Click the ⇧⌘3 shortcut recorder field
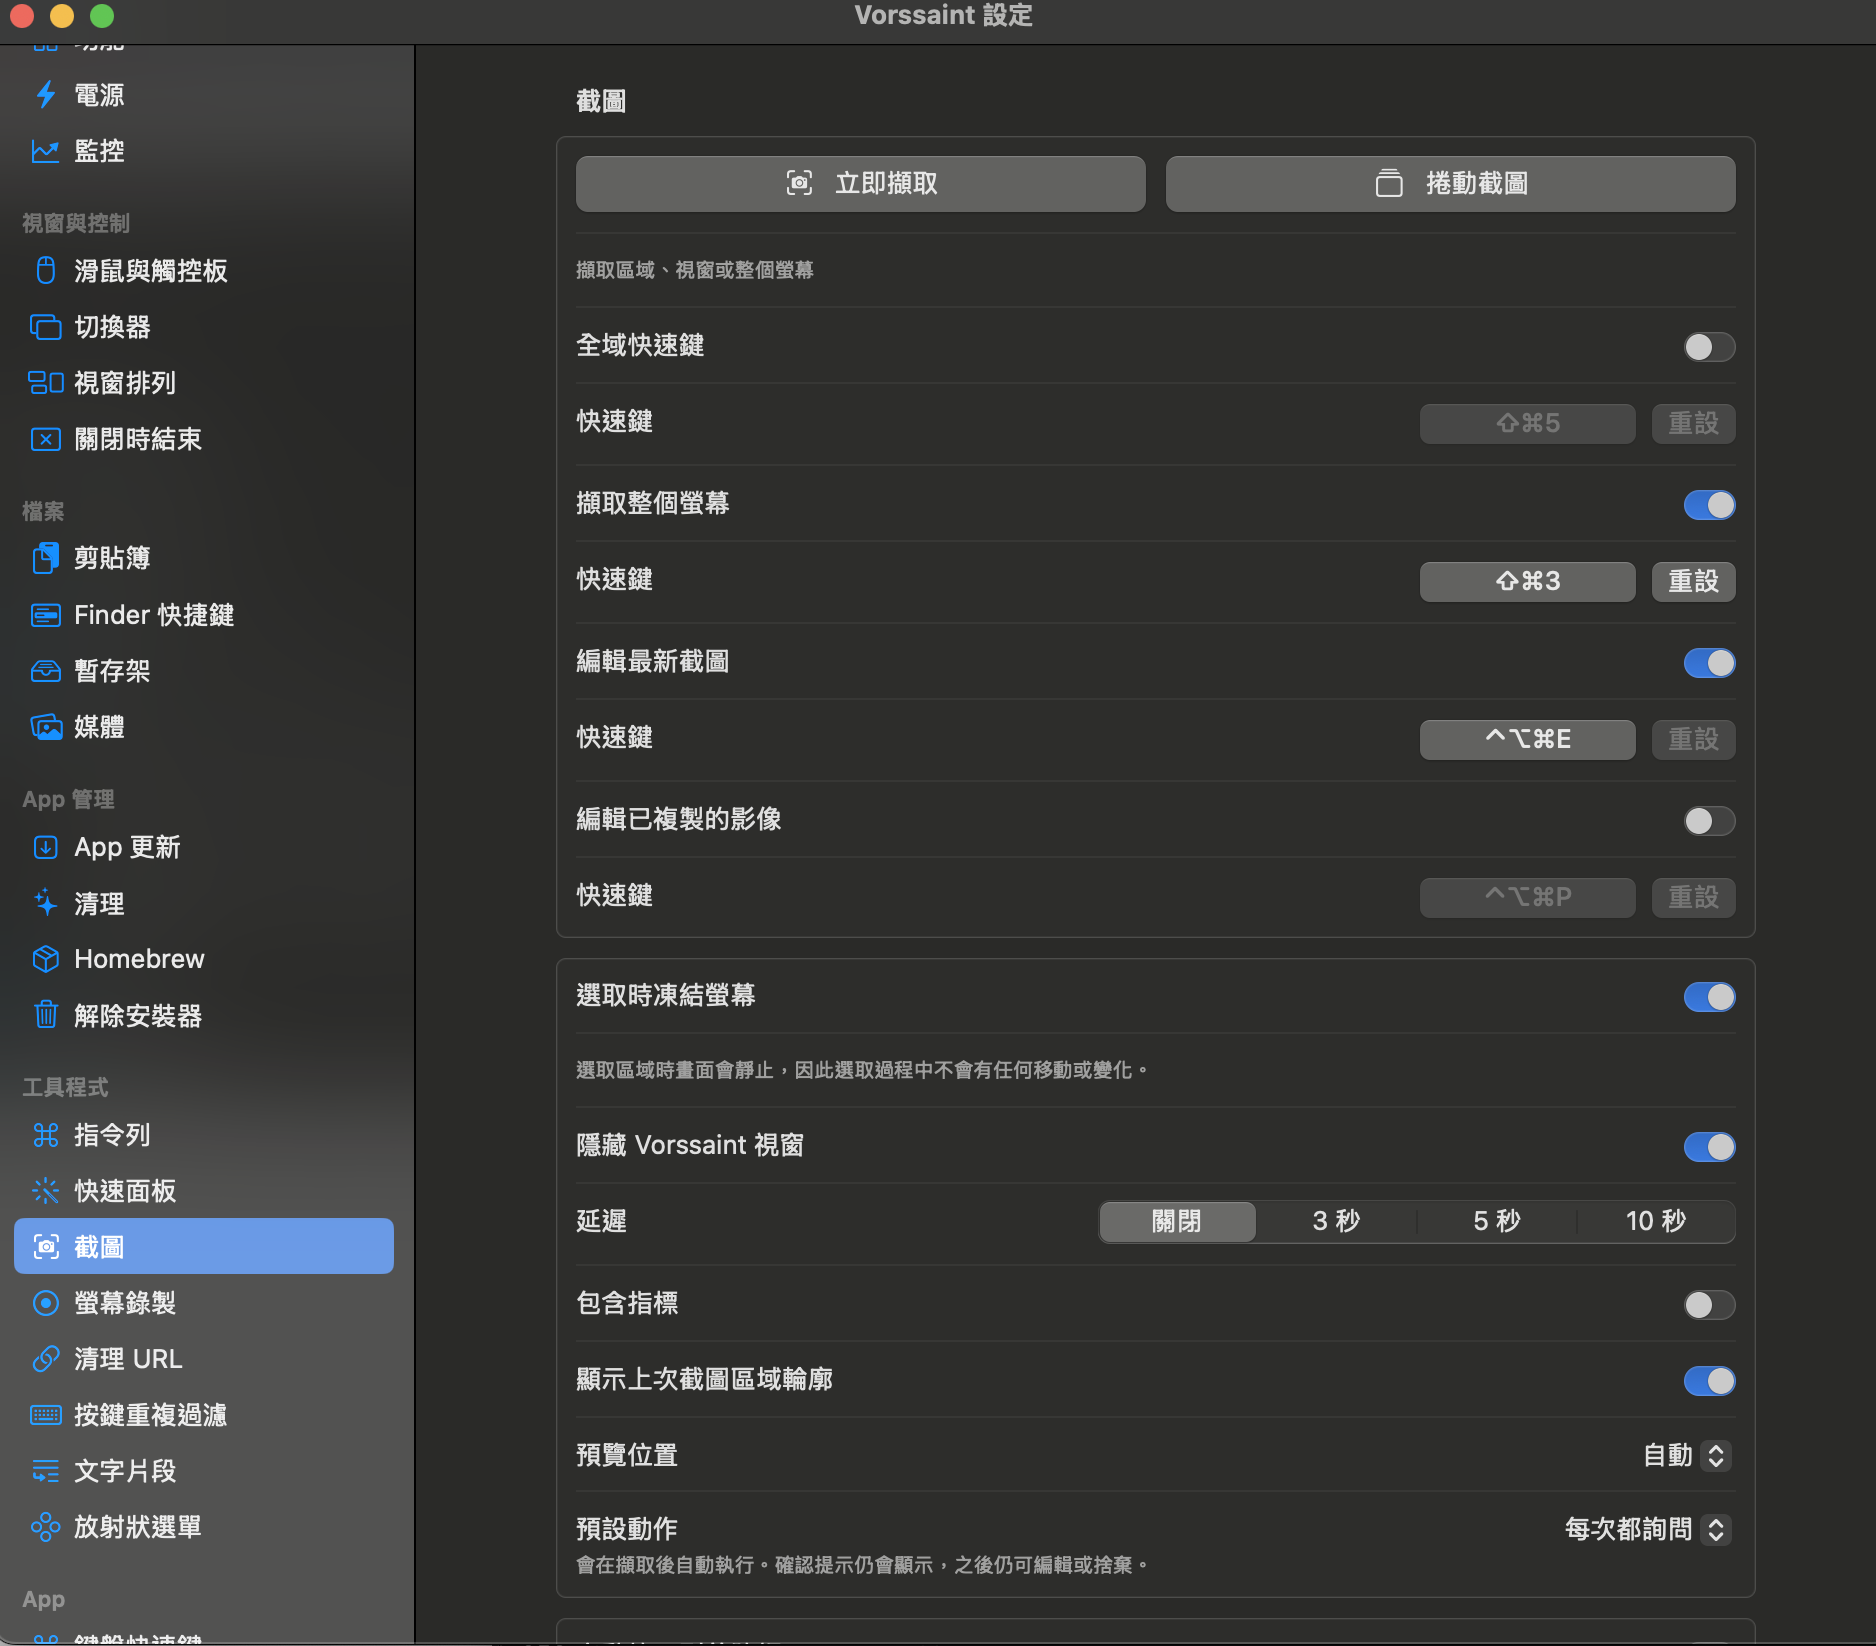The height and width of the screenshot is (1646, 1876). 1528,581
